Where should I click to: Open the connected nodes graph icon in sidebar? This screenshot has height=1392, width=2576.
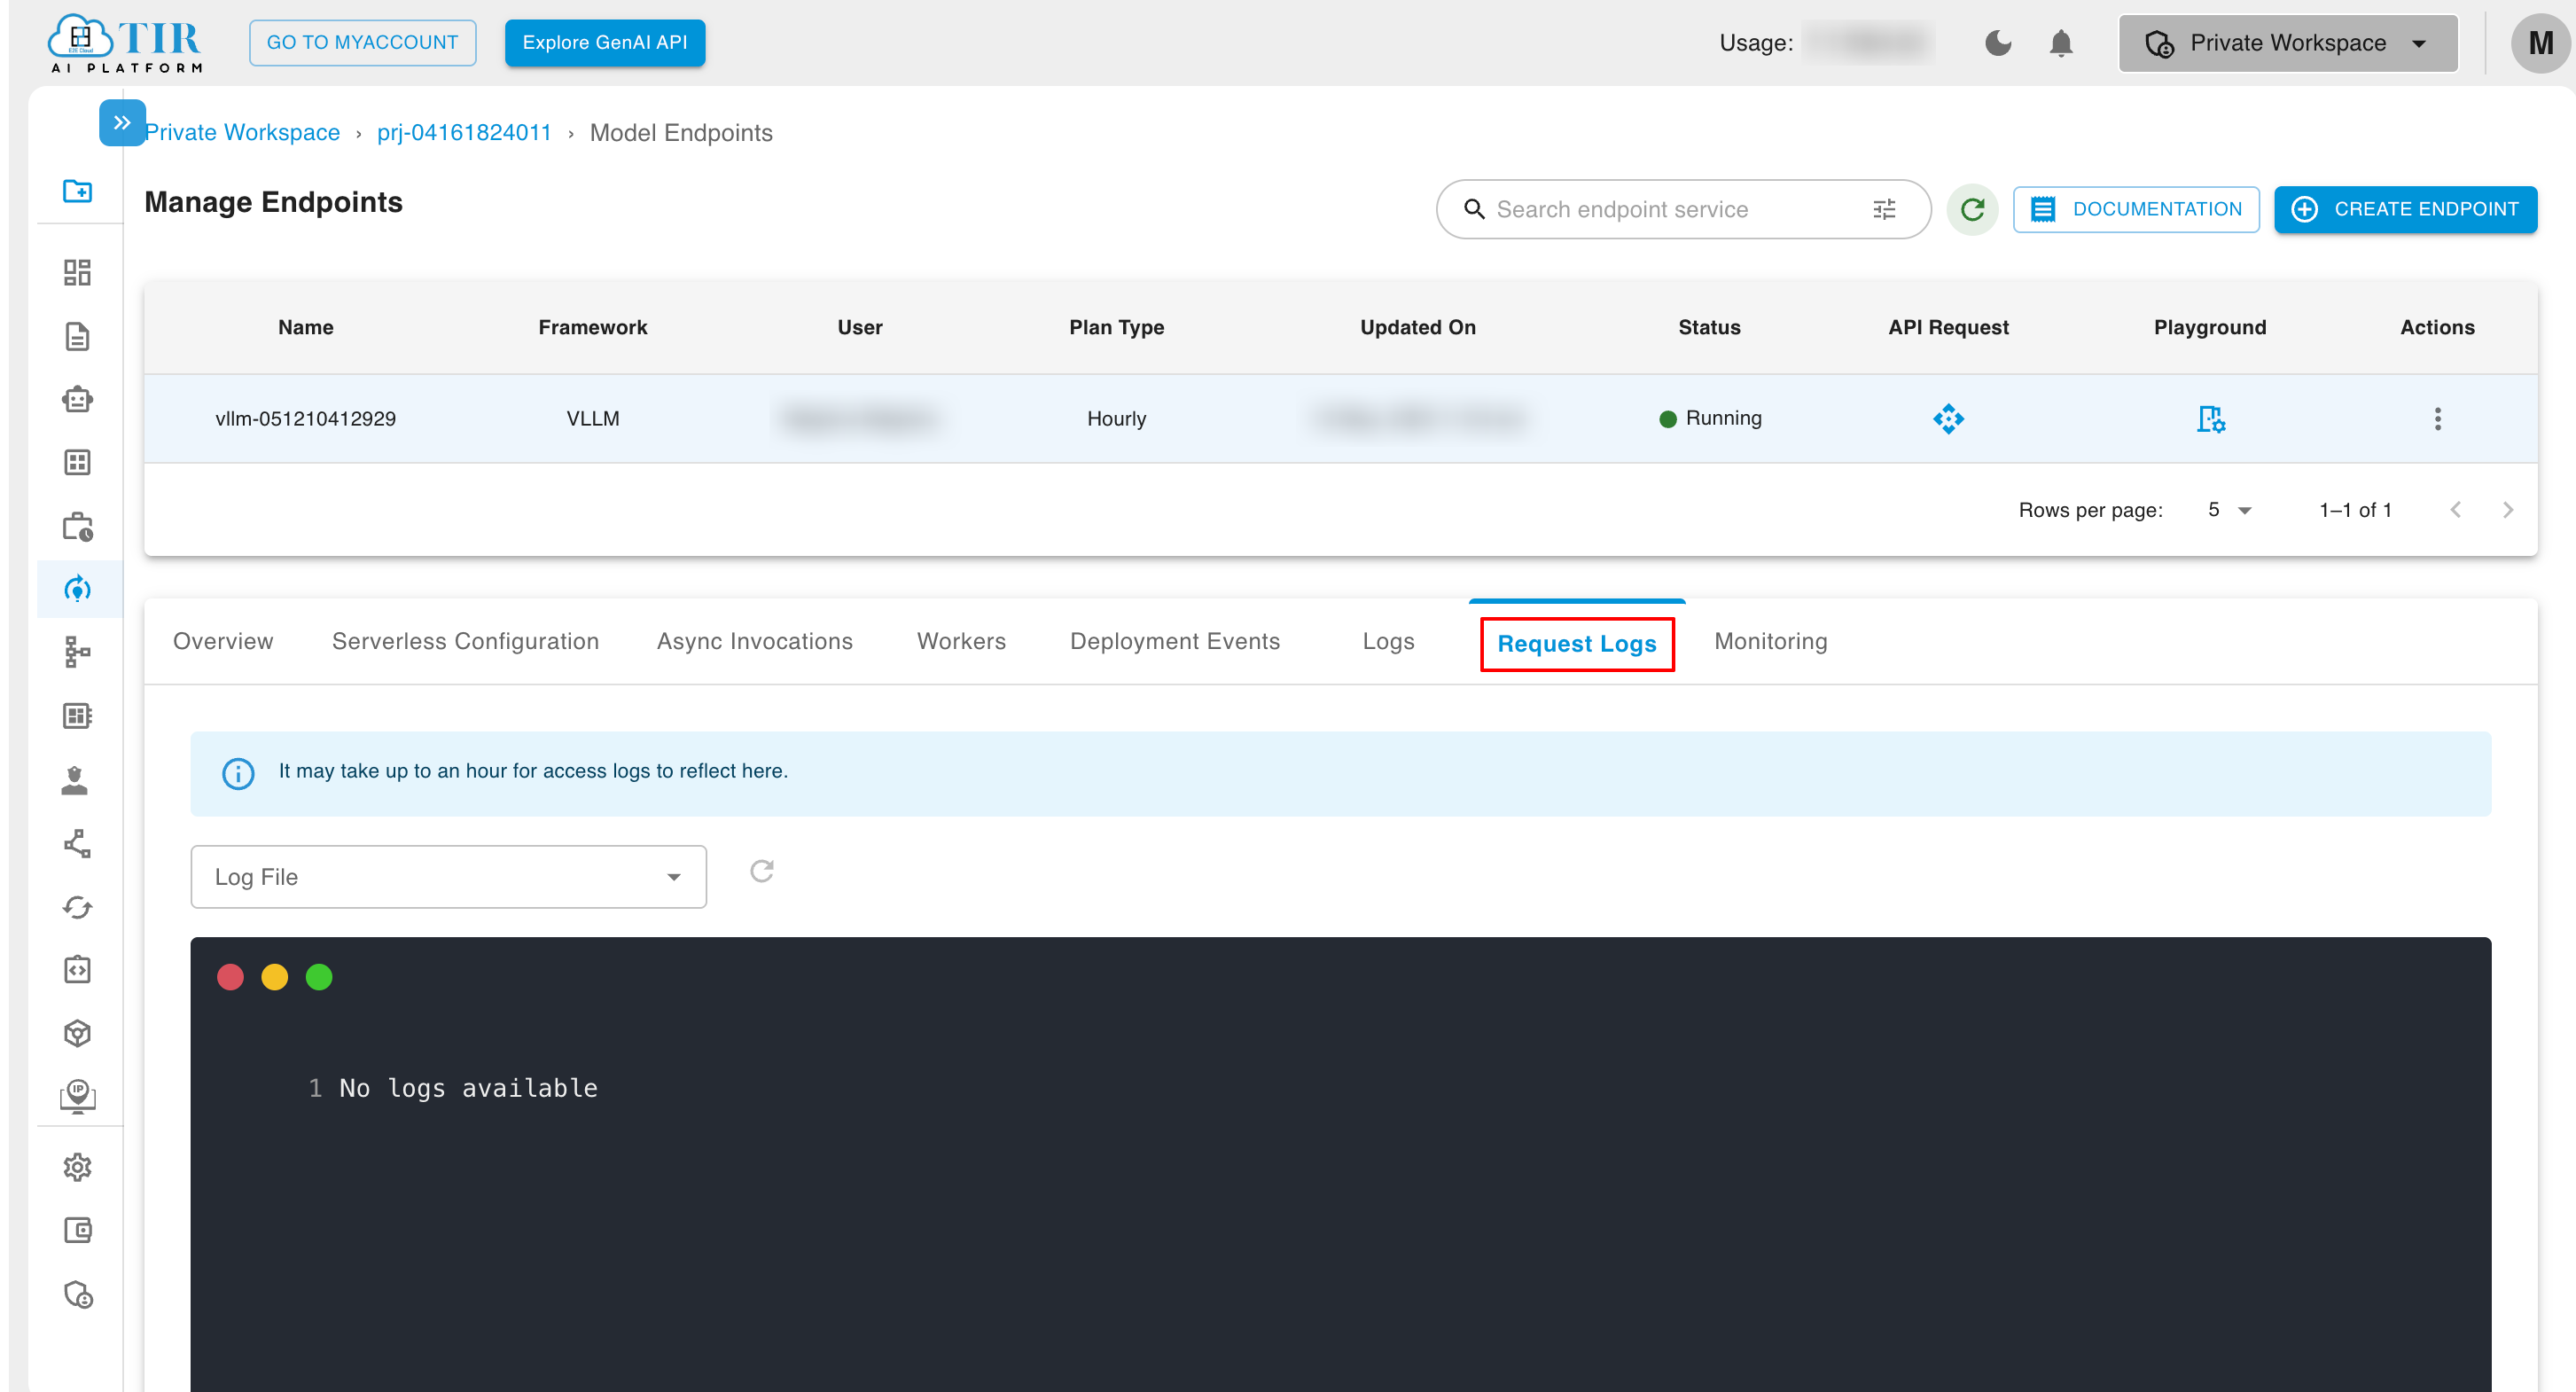pyautogui.click(x=77, y=843)
